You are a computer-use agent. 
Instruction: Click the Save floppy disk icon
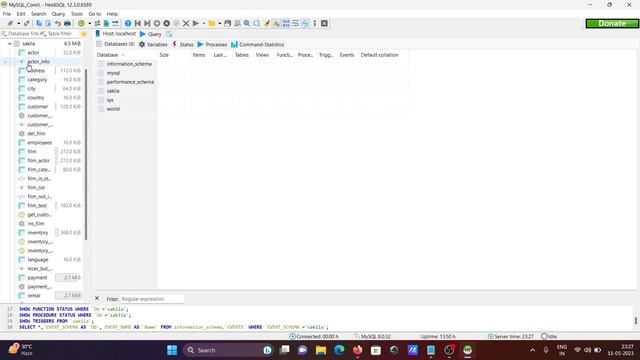[x=227, y=23]
